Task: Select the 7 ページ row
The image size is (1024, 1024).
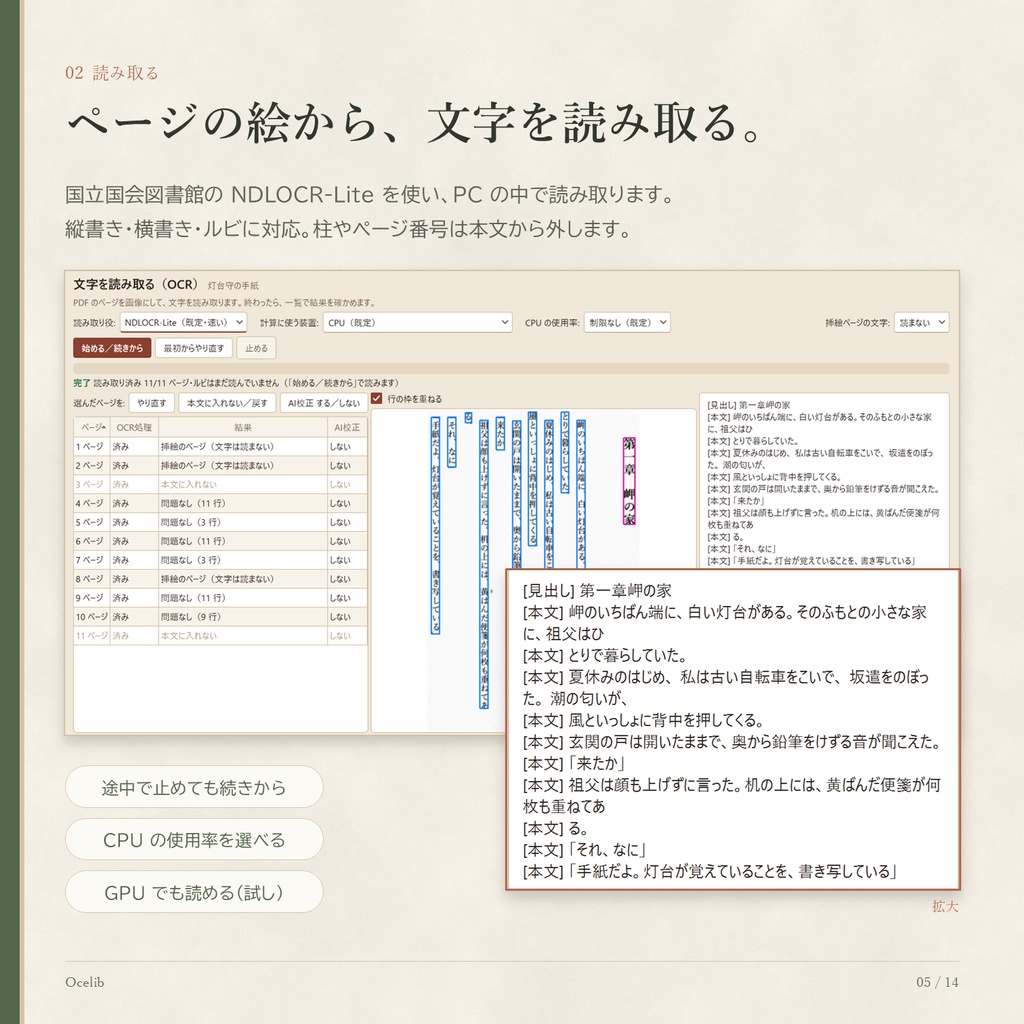Action: pos(221,560)
